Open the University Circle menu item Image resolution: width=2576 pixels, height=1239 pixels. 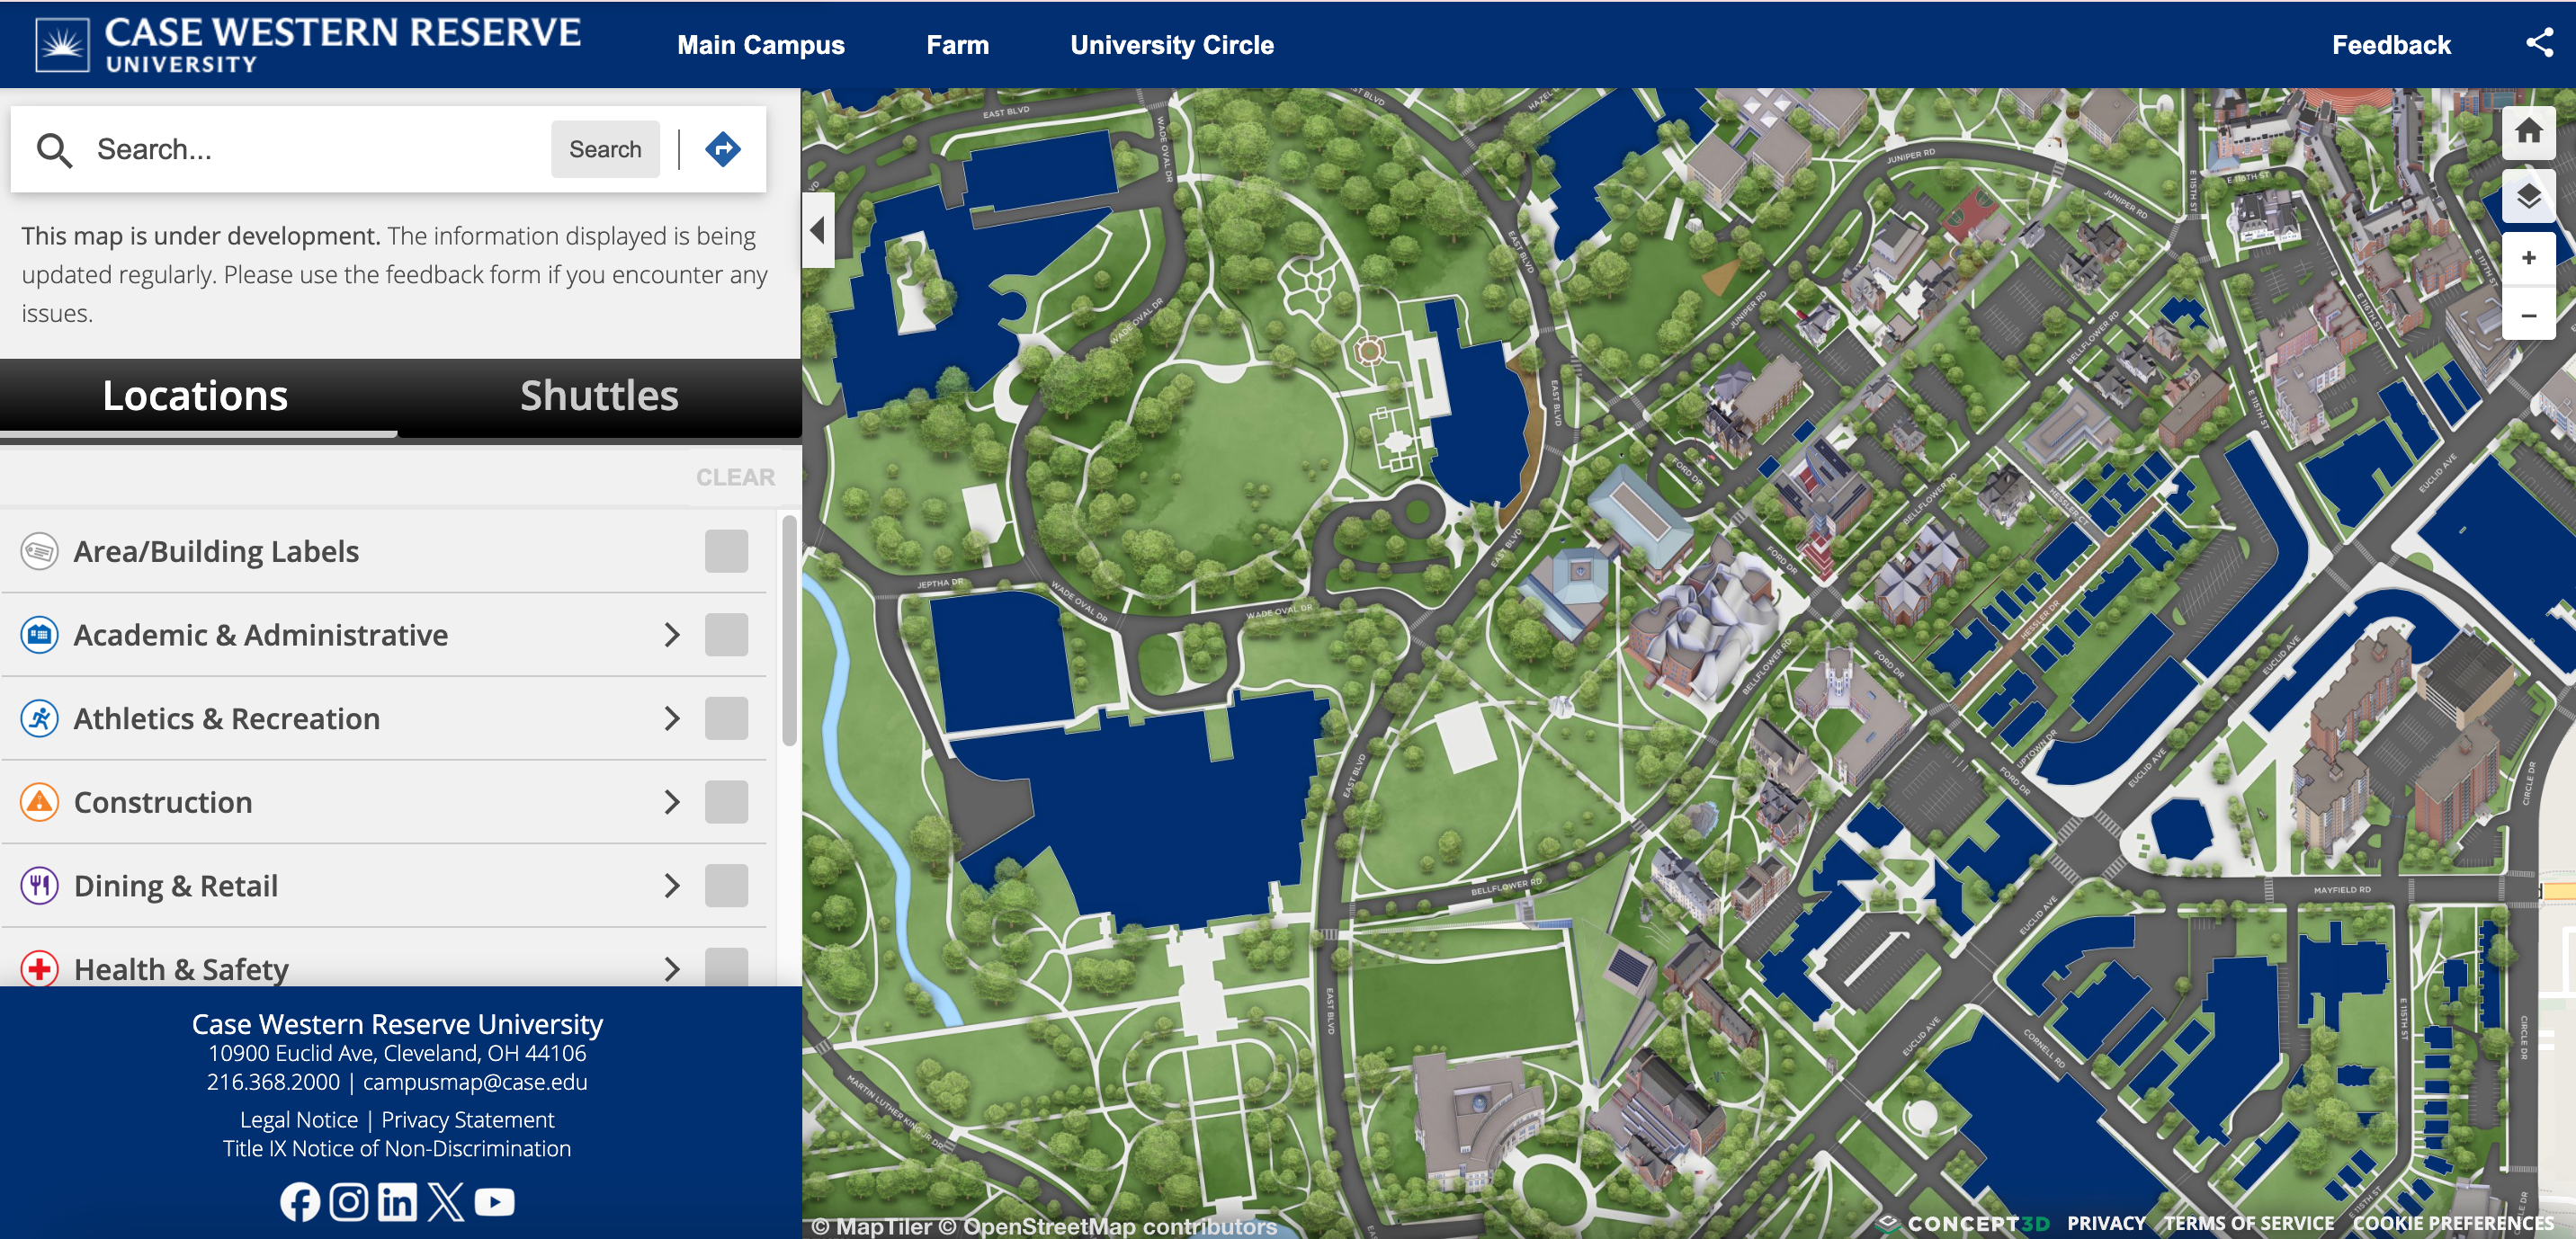1172,45
